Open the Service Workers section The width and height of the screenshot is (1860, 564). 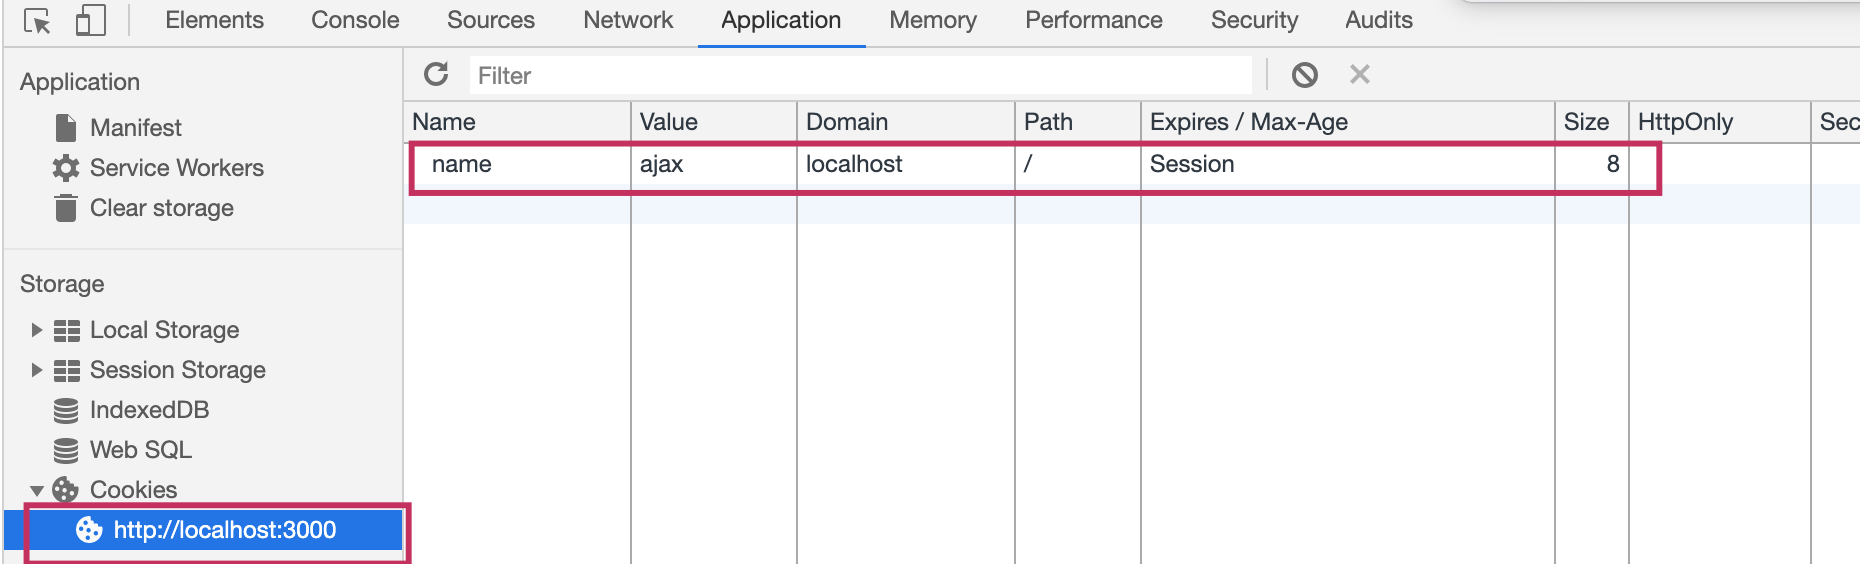(x=176, y=168)
